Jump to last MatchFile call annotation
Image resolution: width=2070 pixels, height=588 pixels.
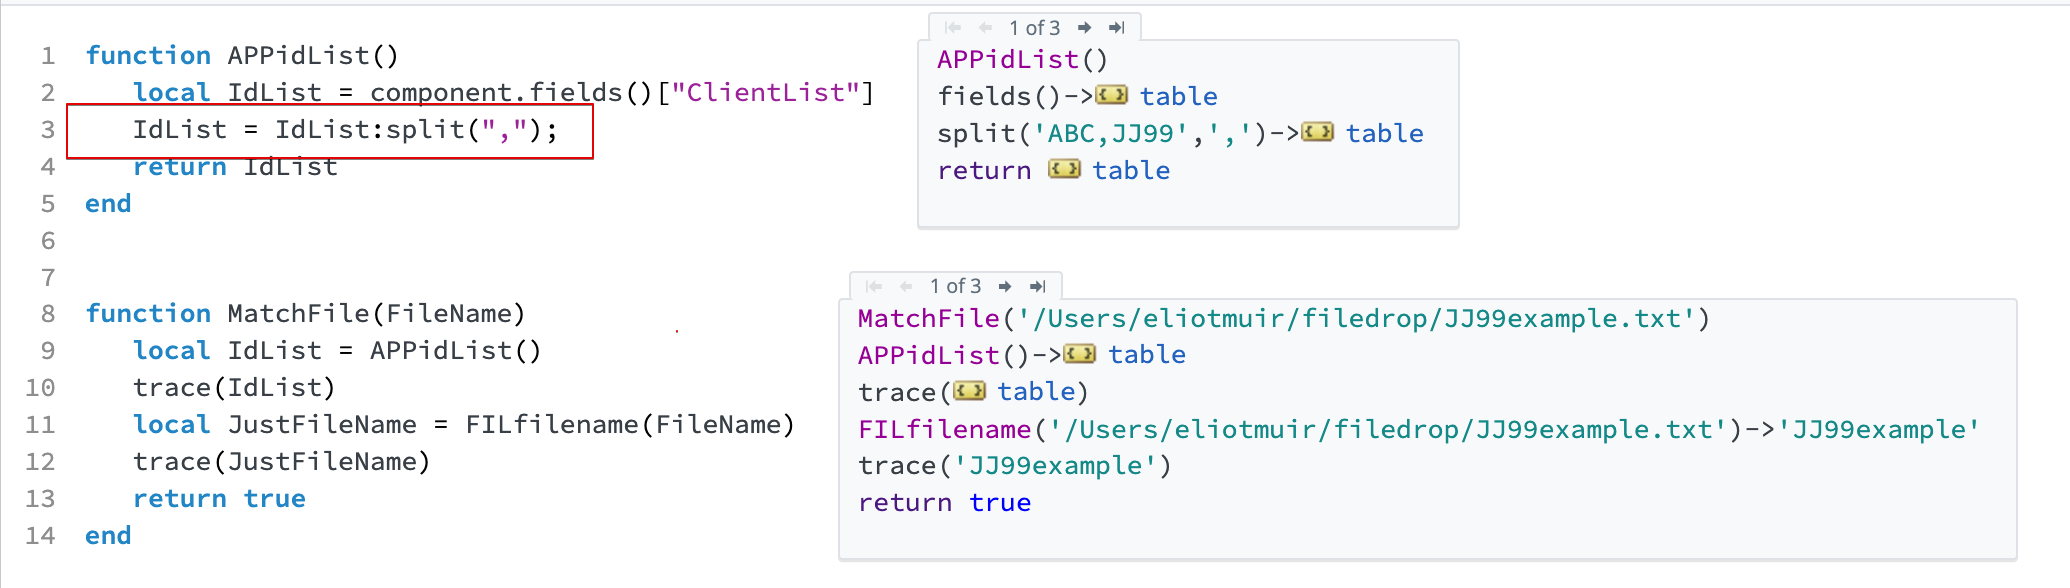1038,286
